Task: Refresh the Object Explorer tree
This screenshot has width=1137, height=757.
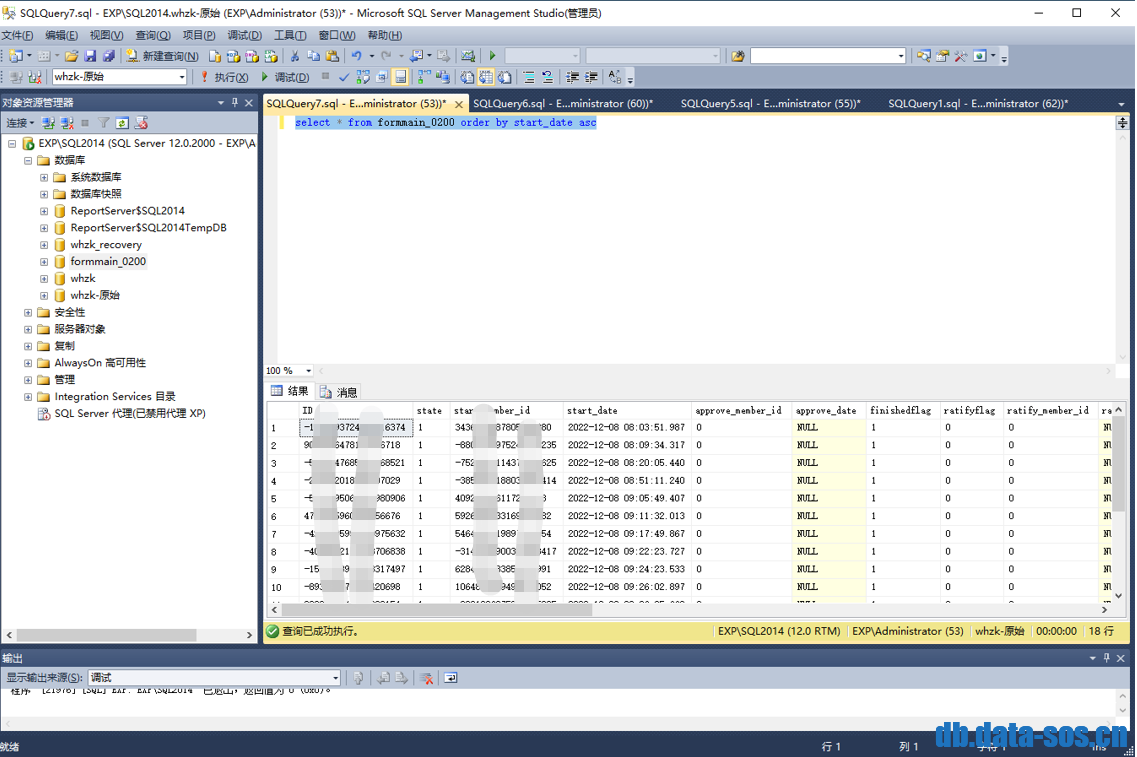Action: coord(122,123)
